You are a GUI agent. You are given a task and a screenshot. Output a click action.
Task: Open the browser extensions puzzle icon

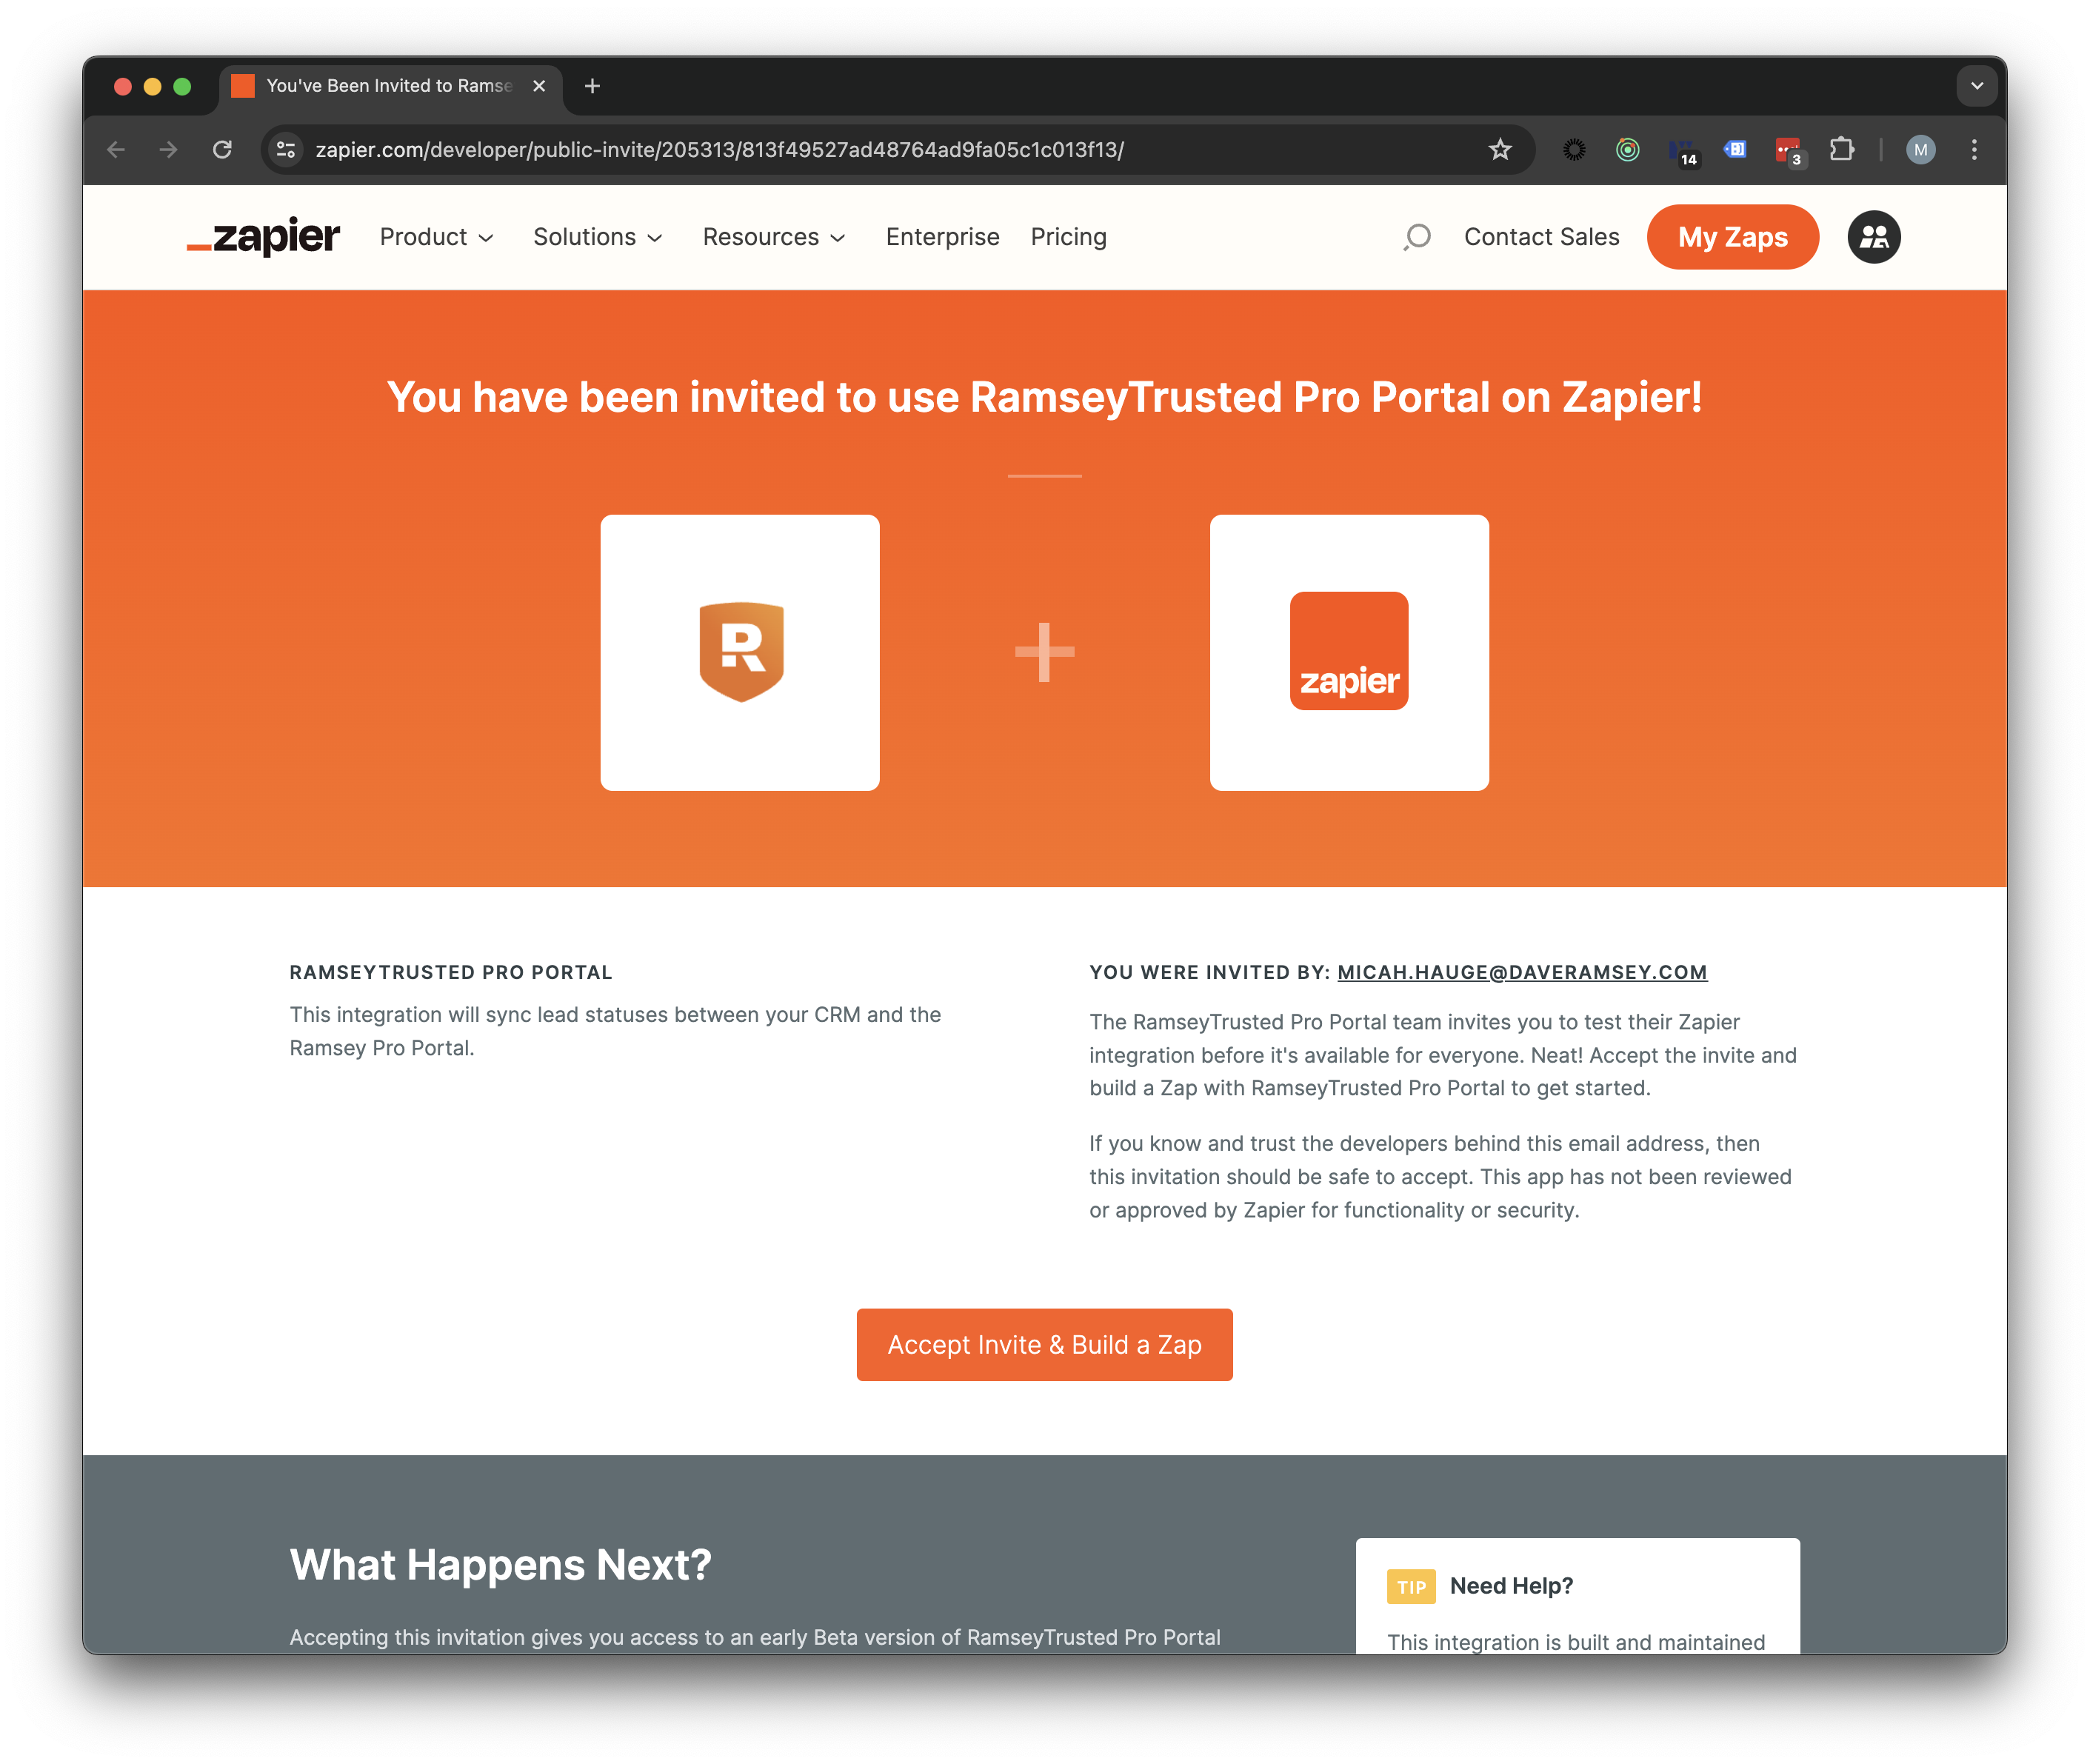click(1841, 150)
